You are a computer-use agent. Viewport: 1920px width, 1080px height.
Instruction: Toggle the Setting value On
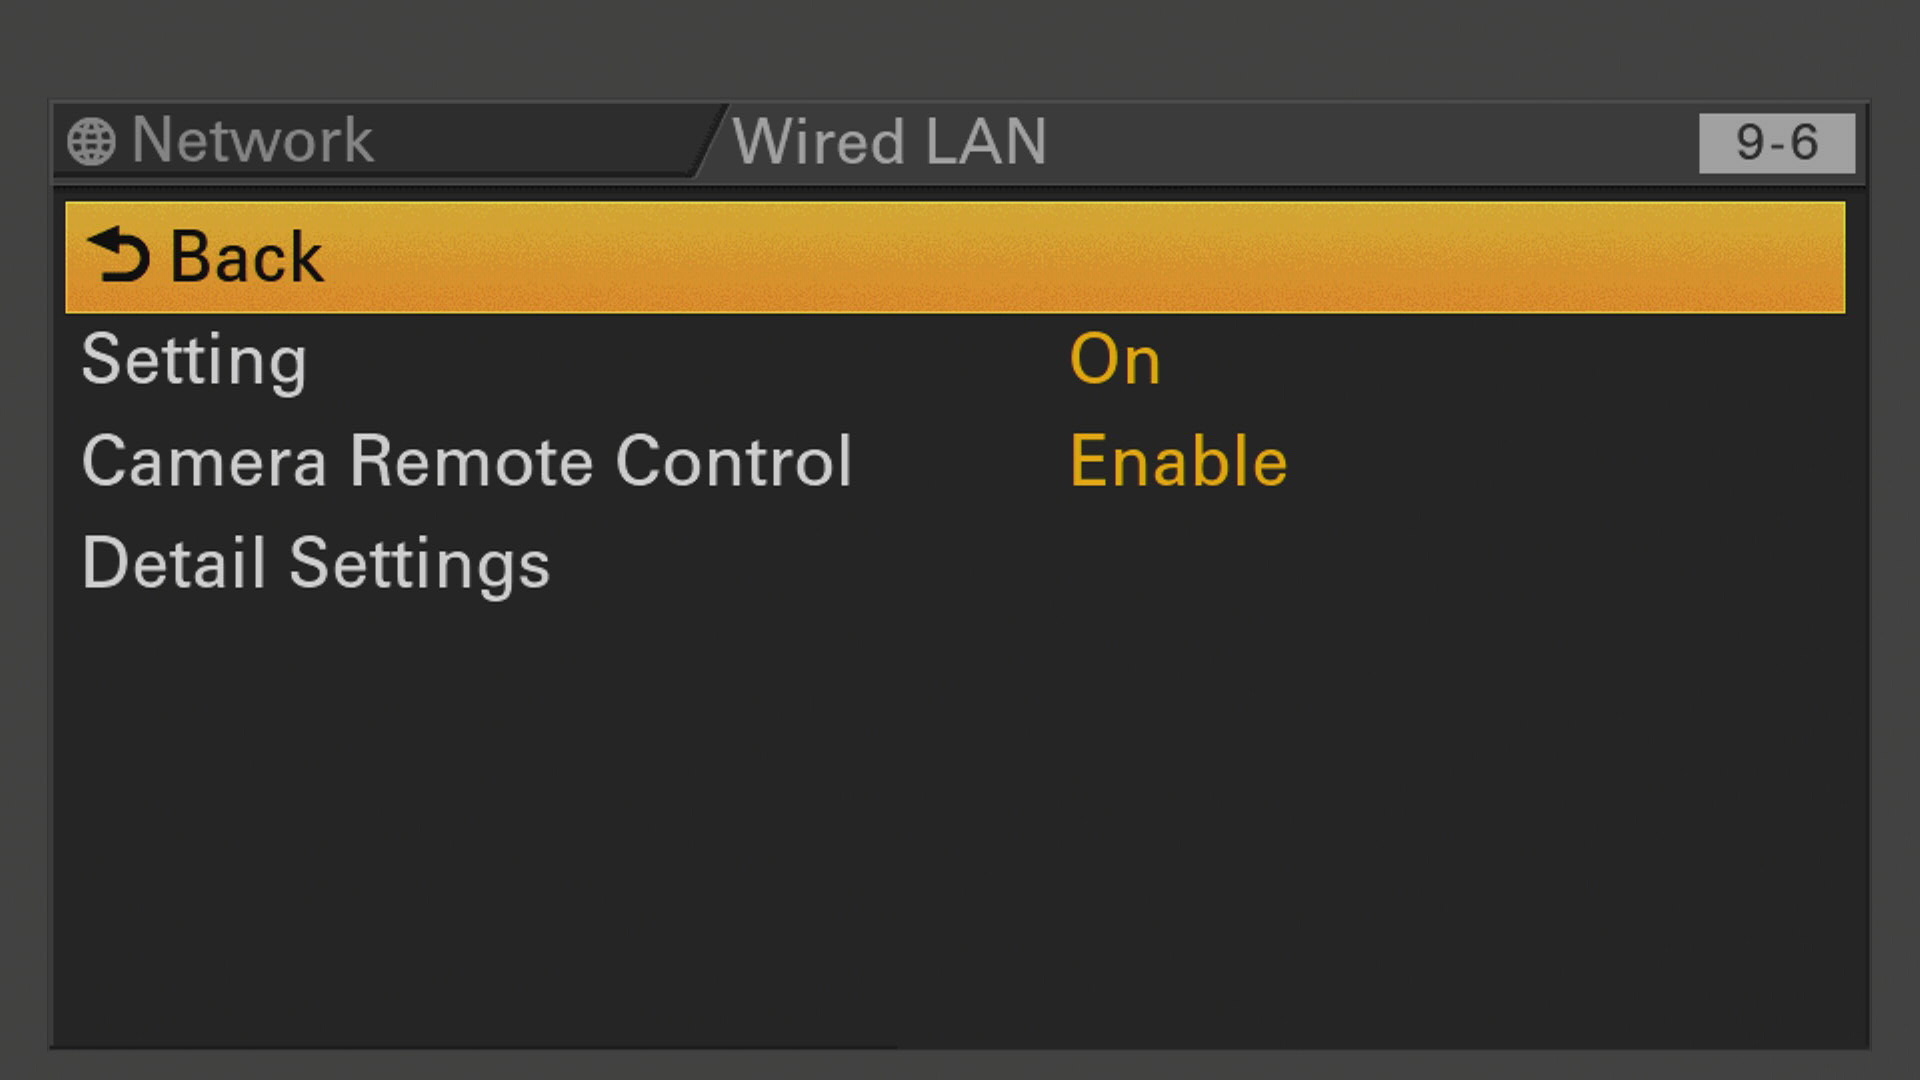click(1115, 359)
